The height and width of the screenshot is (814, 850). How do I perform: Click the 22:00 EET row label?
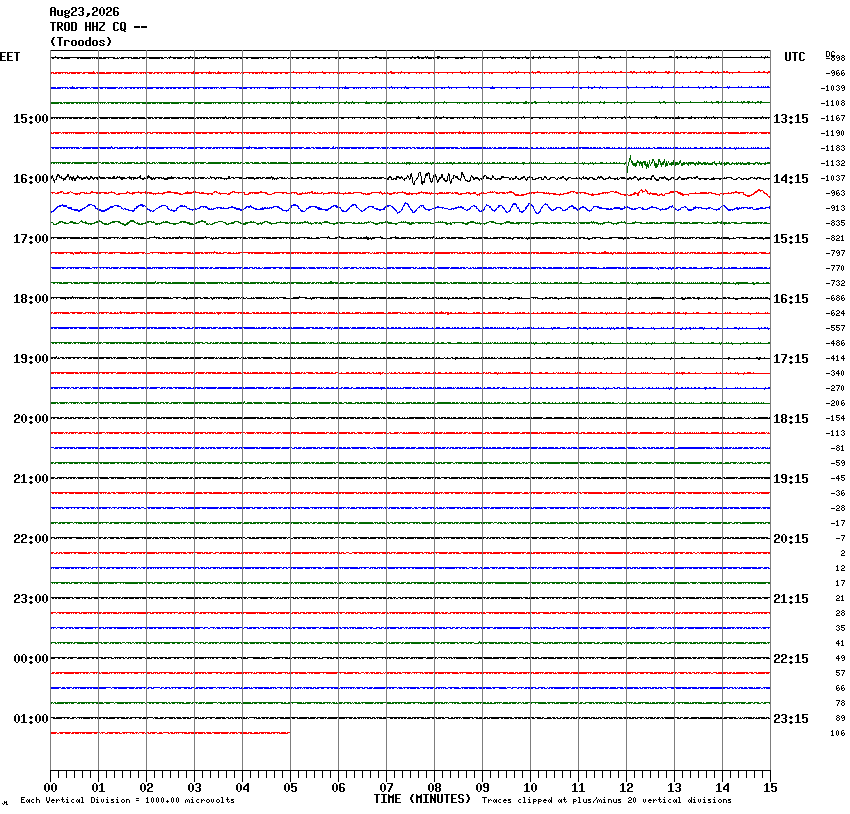(31, 539)
